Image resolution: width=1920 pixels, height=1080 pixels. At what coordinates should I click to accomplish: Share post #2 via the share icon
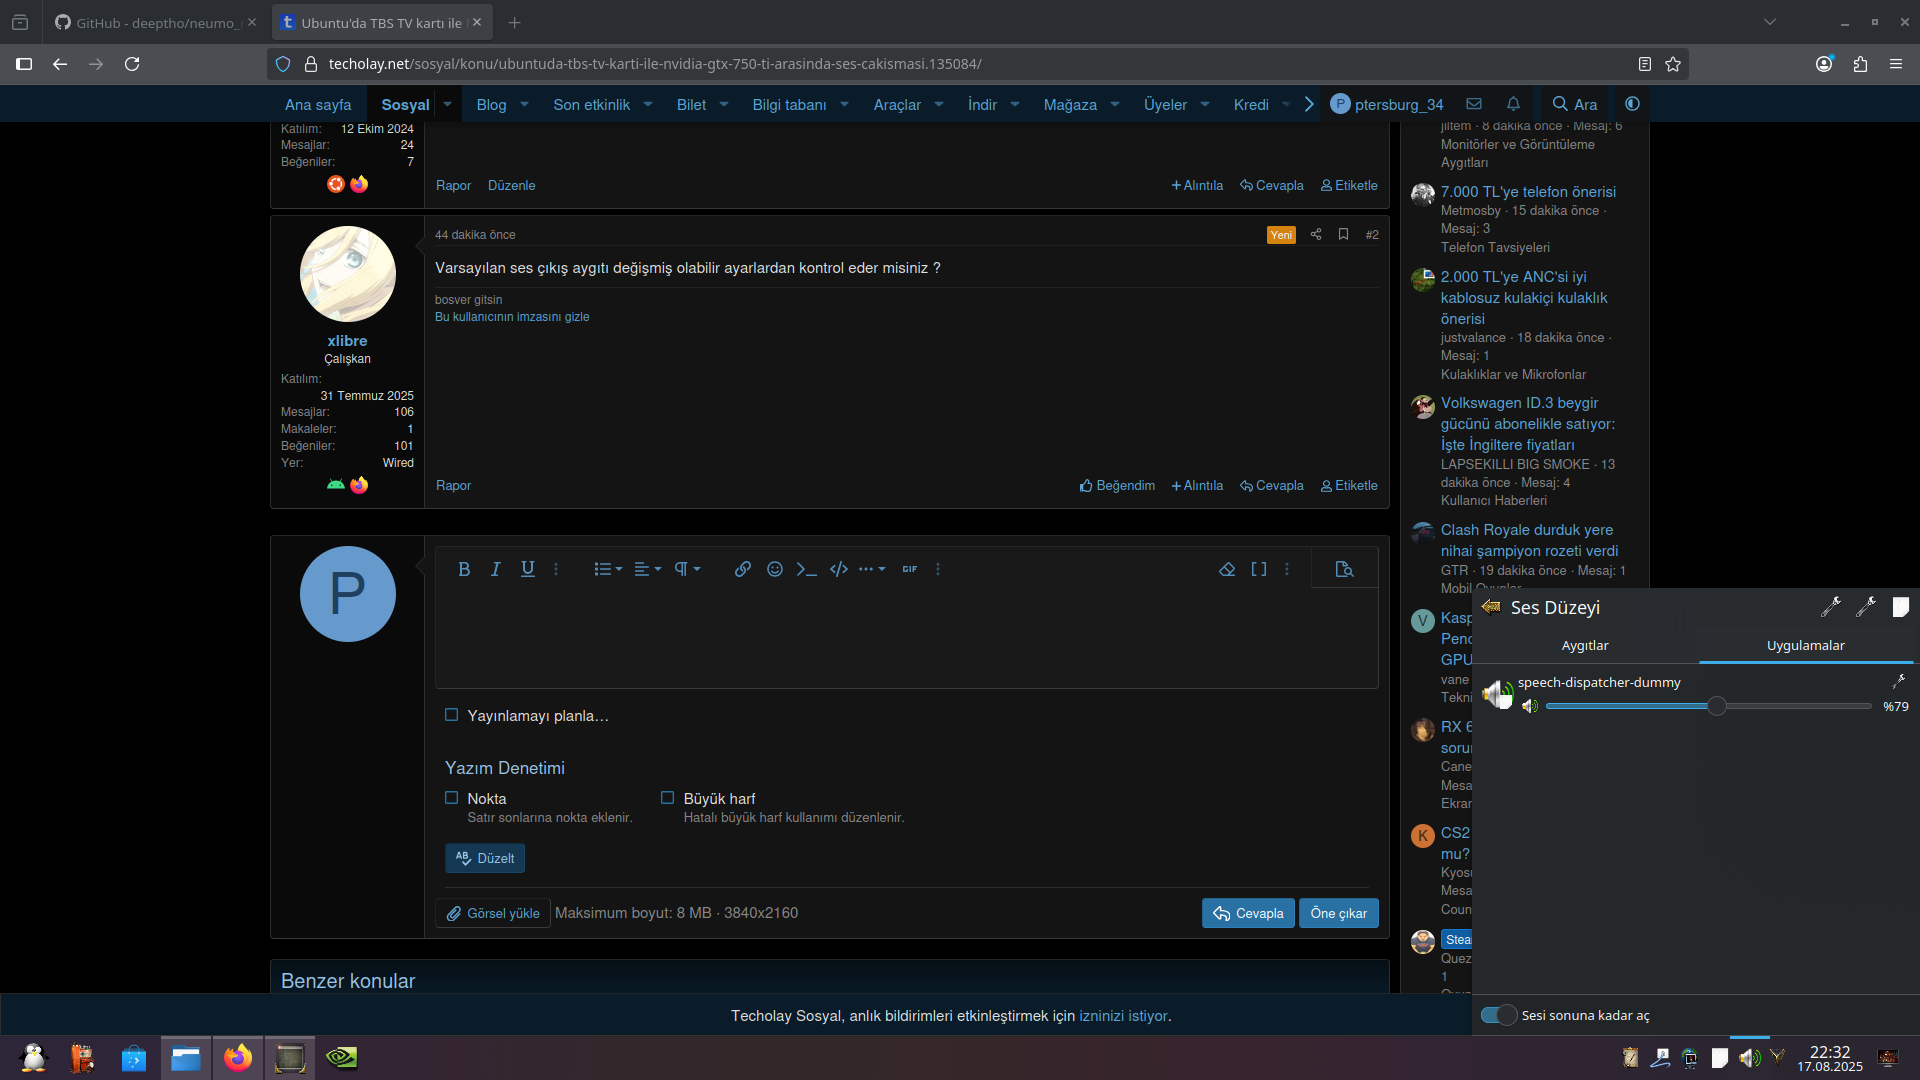pos(1316,234)
